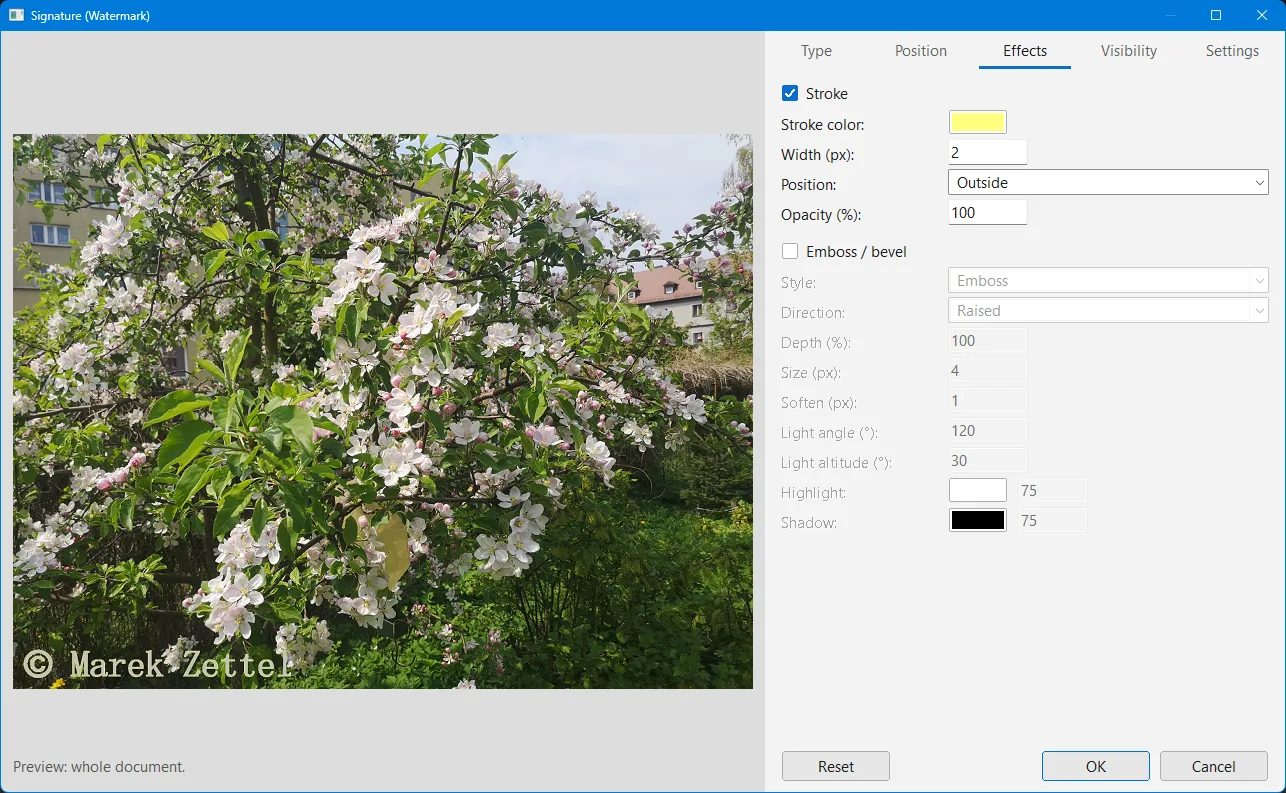Switch to the Type tab
Image resolution: width=1286 pixels, height=793 pixels.
click(816, 51)
